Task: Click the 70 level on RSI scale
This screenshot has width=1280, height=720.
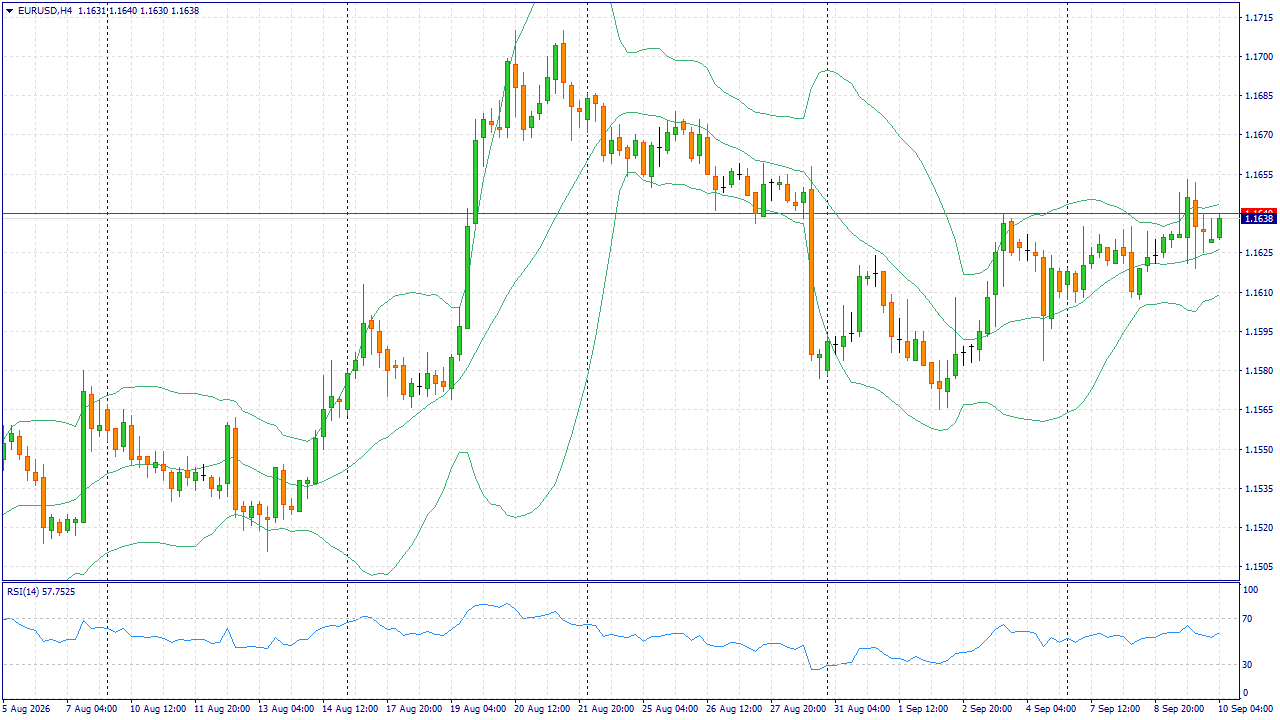Action: click(x=1247, y=620)
